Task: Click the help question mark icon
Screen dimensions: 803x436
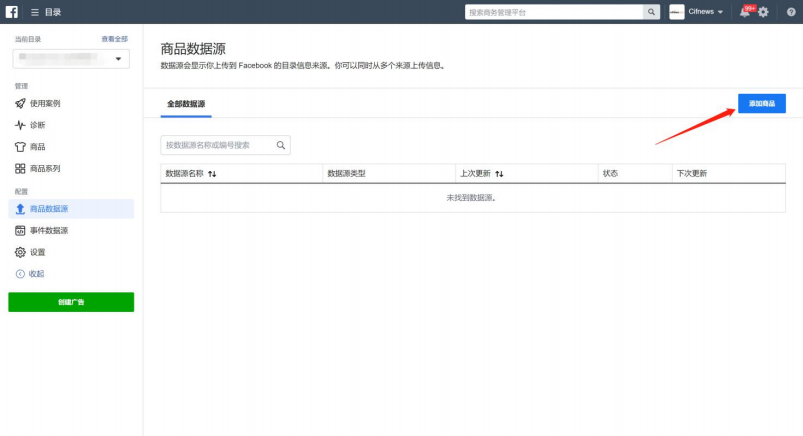Action: (791, 12)
